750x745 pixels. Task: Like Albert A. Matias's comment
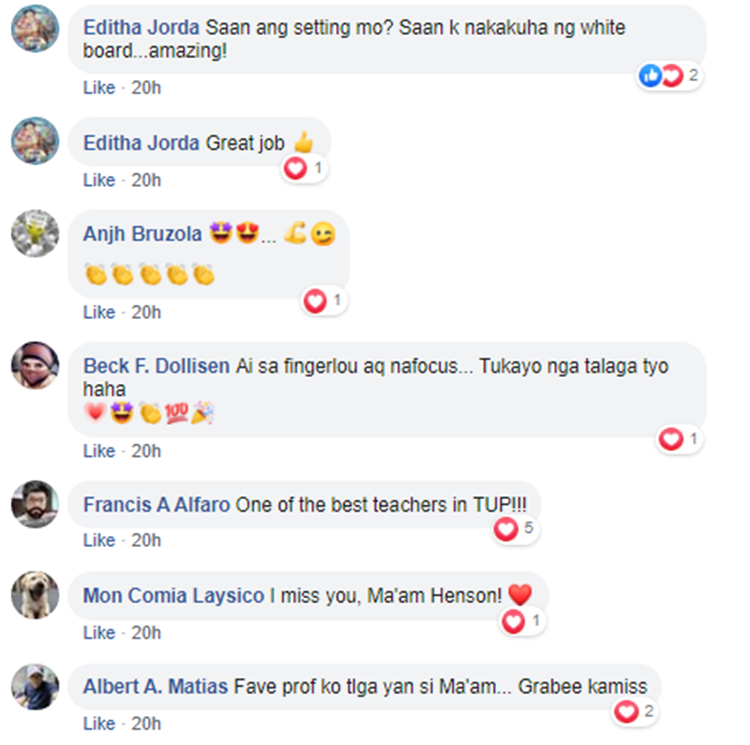point(99,724)
